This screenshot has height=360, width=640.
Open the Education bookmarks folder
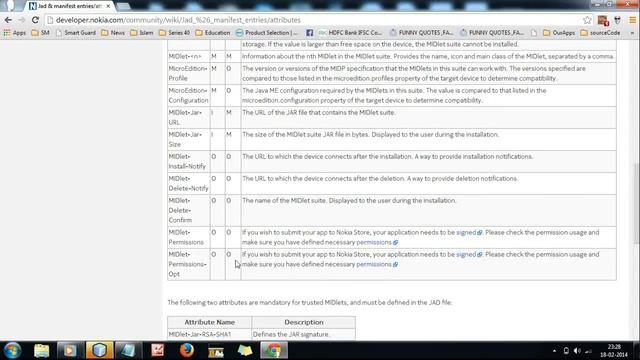pyautogui.click(x=213, y=33)
